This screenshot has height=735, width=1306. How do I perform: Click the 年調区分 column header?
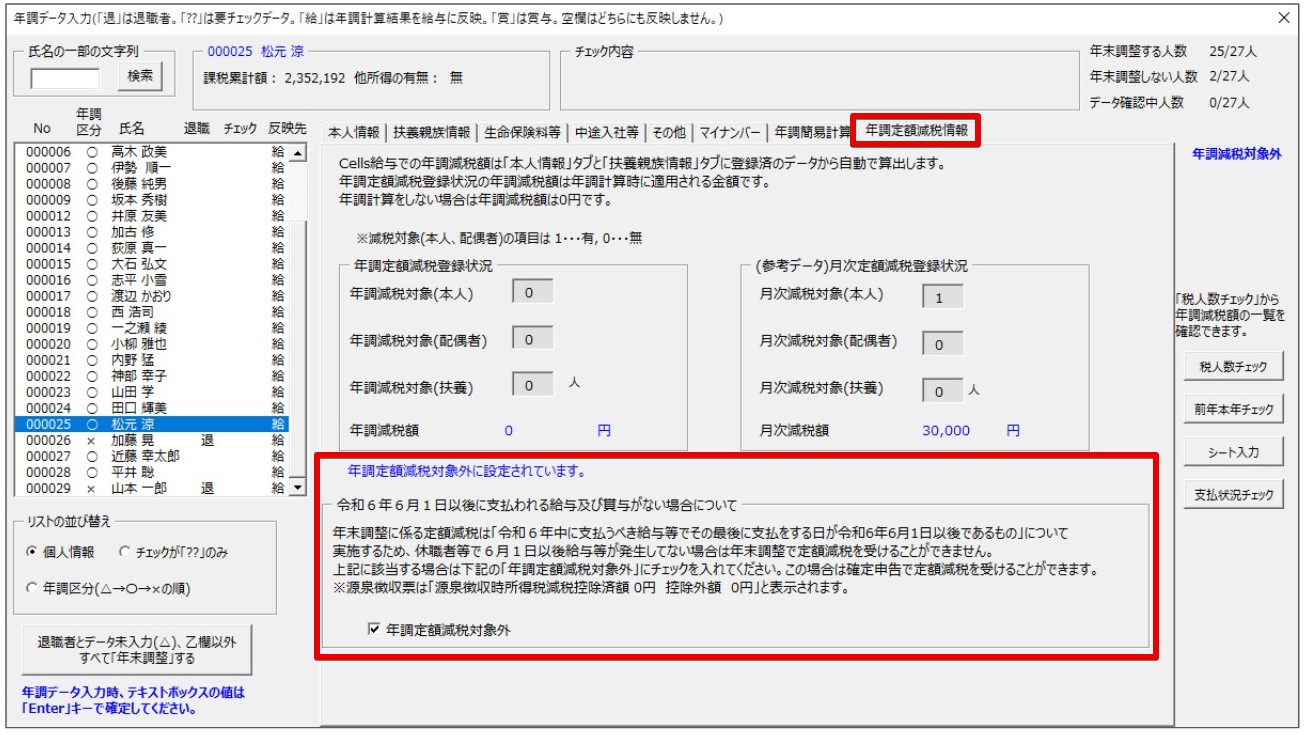90,122
